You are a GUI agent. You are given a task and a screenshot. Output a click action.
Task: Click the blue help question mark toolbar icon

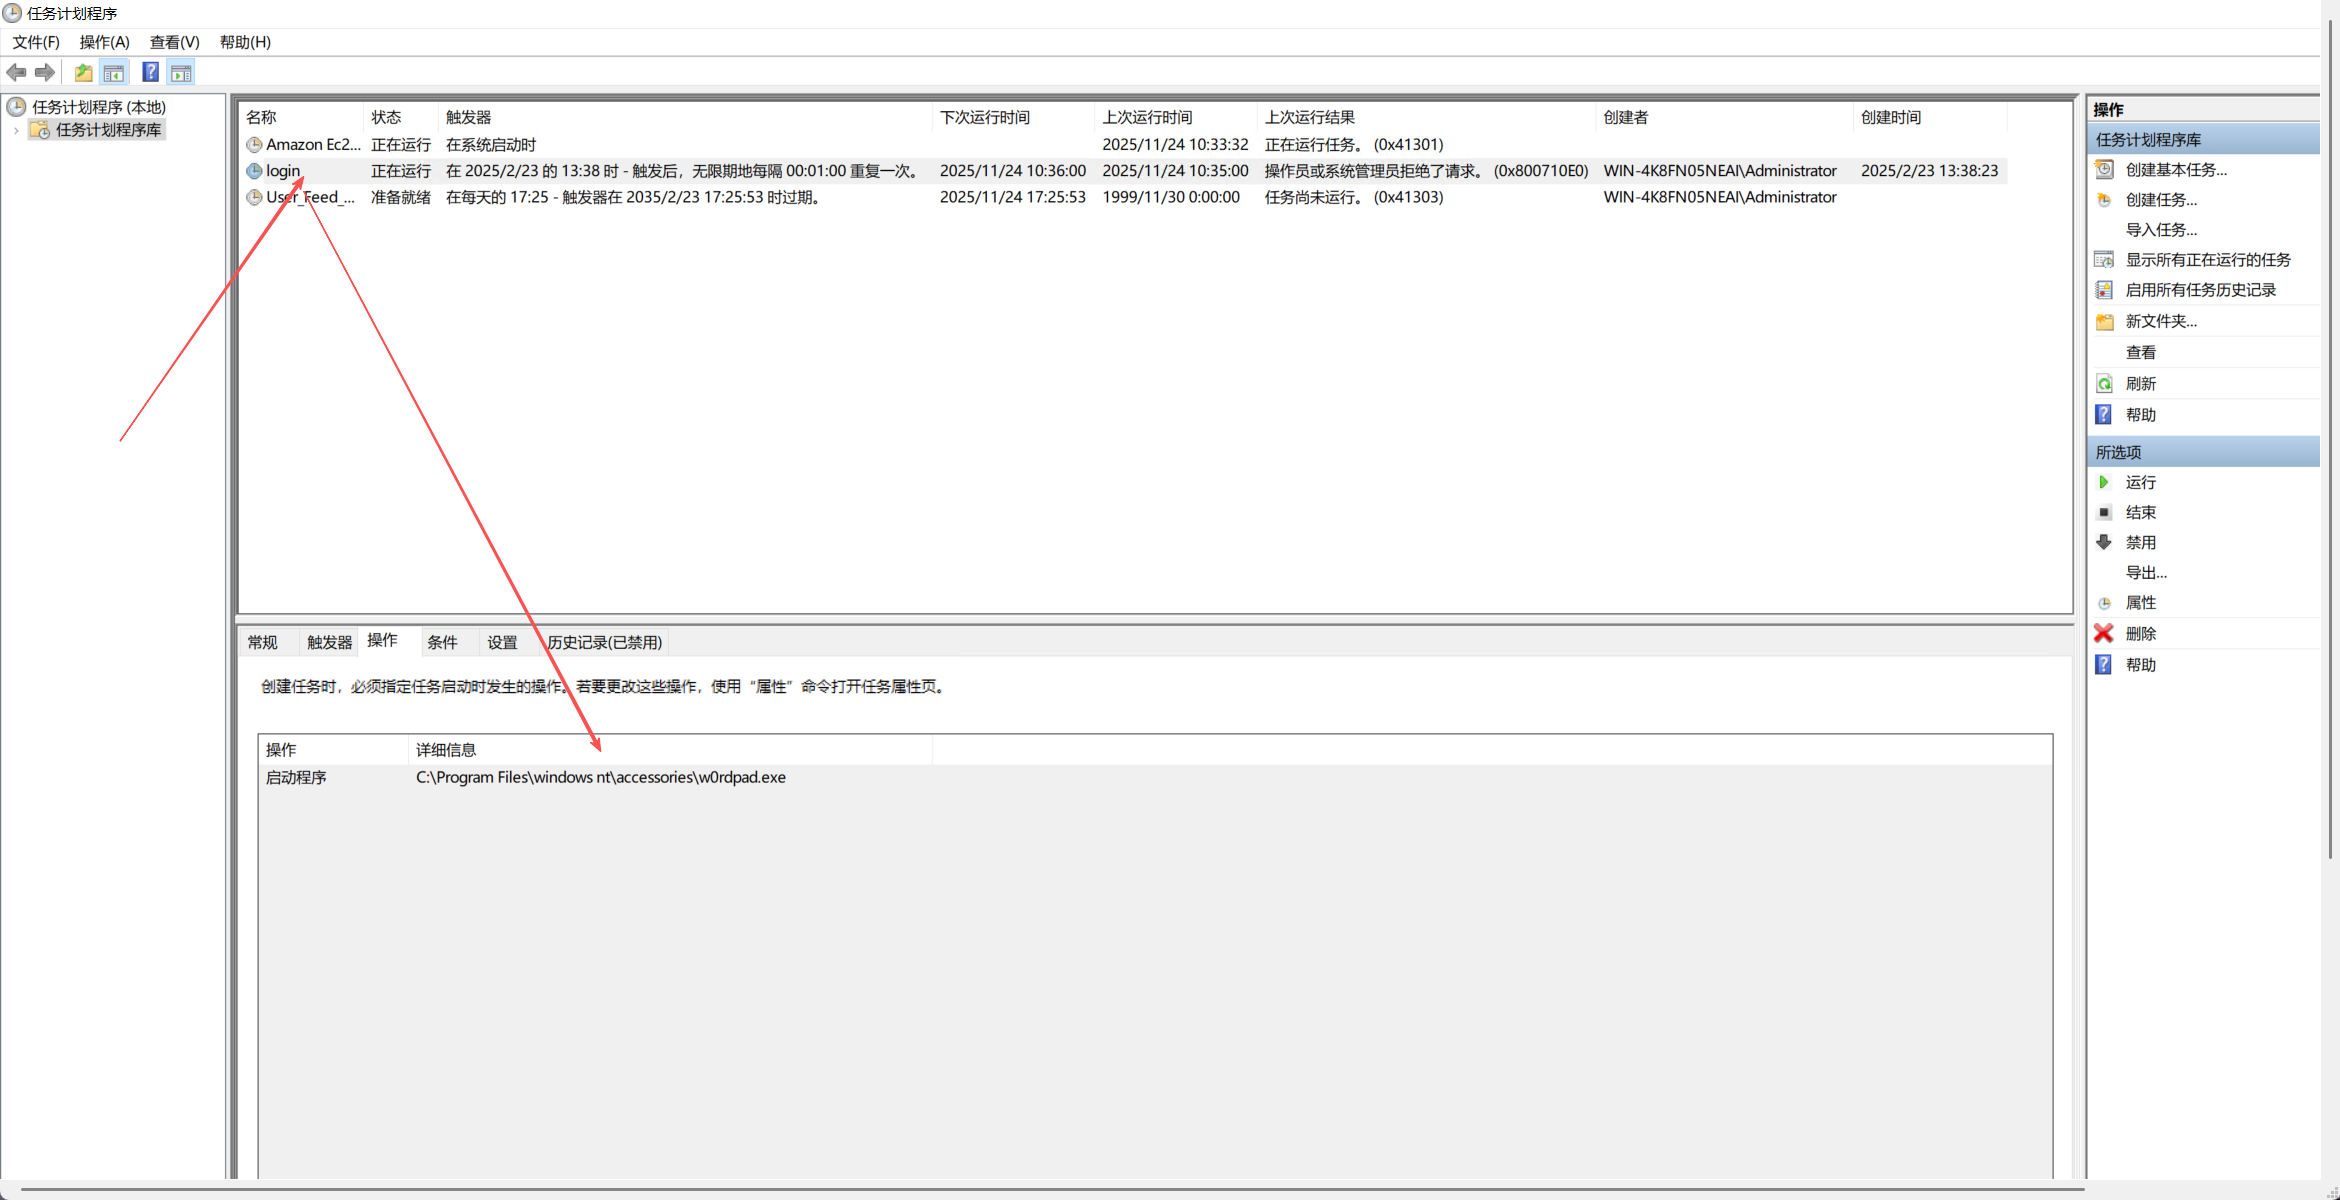coord(150,72)
